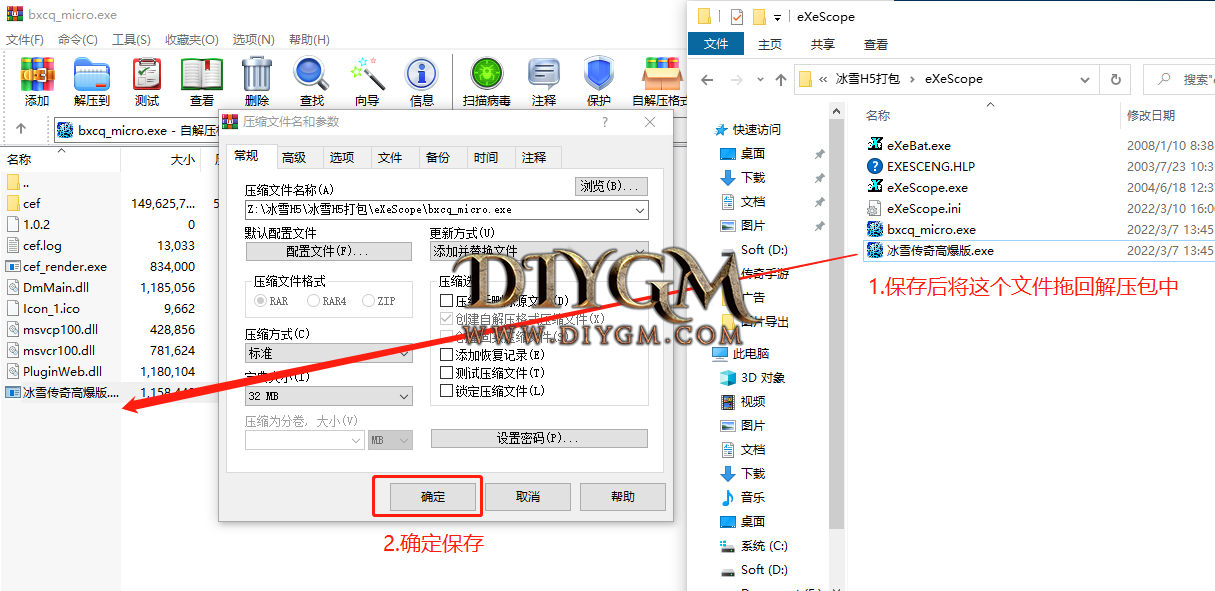
Task: Select the RAR format radio button
Action: [x=263, y=300]
